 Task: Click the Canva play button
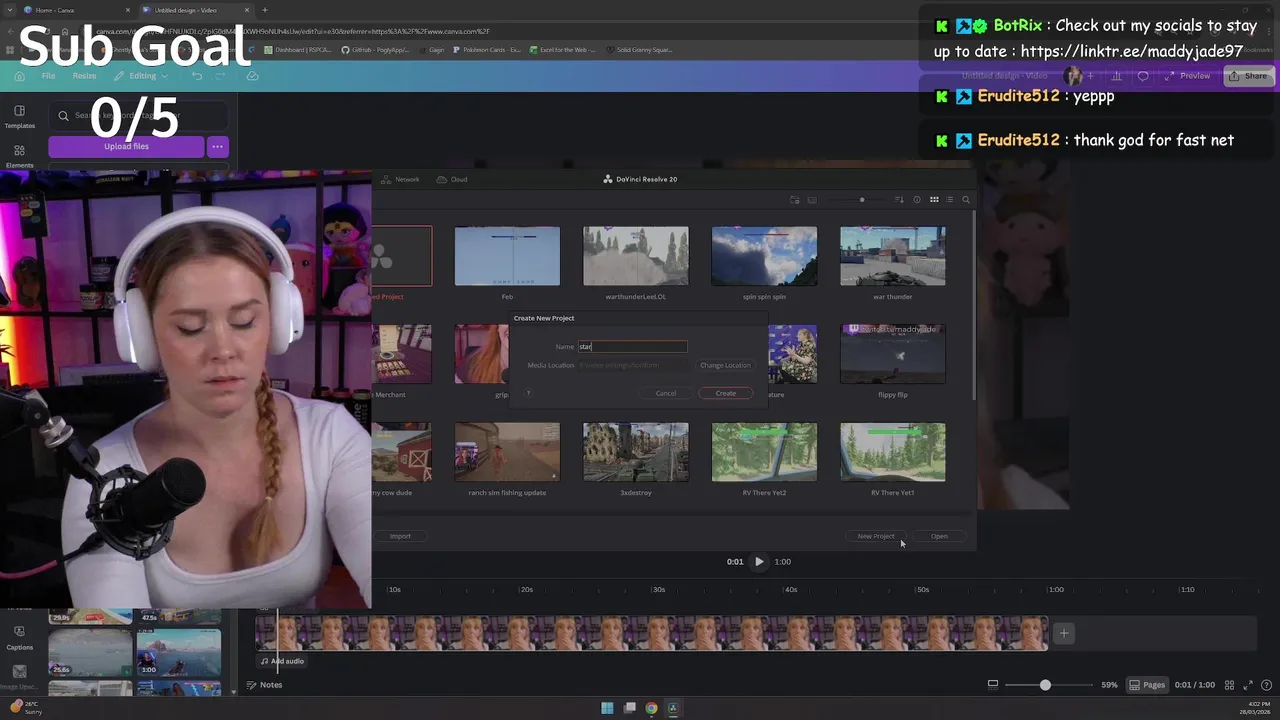pos(759,562)
